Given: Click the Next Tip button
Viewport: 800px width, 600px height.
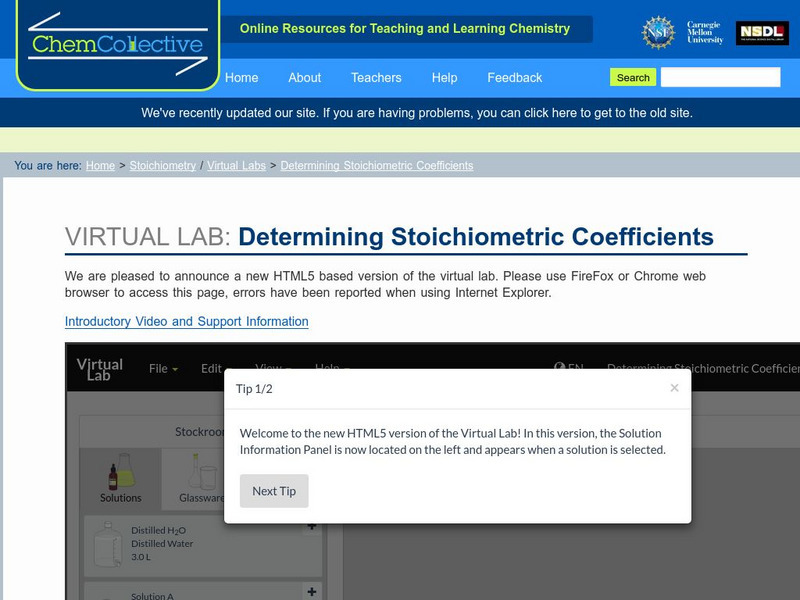Looking at the screenshot, I should click(x=274, y=491).
